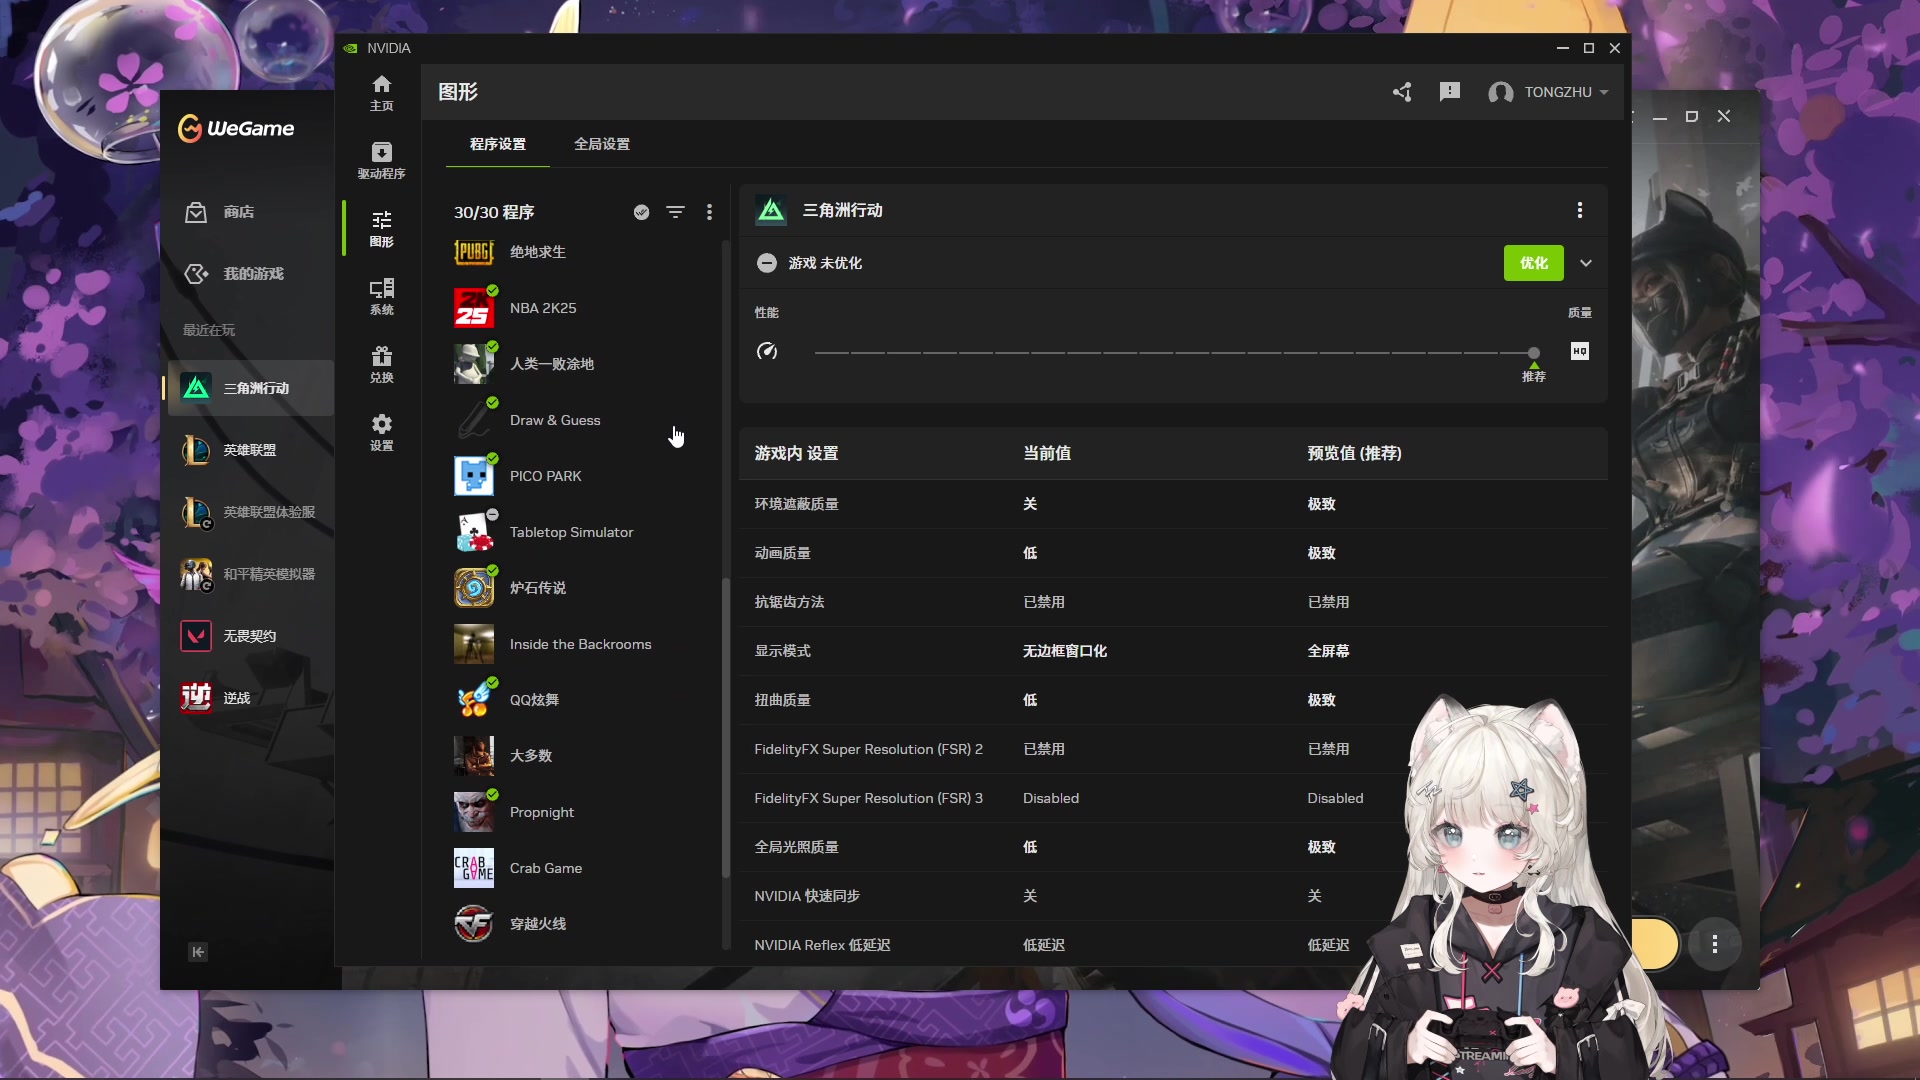Click the share icon in header

tap(1402, 92)
